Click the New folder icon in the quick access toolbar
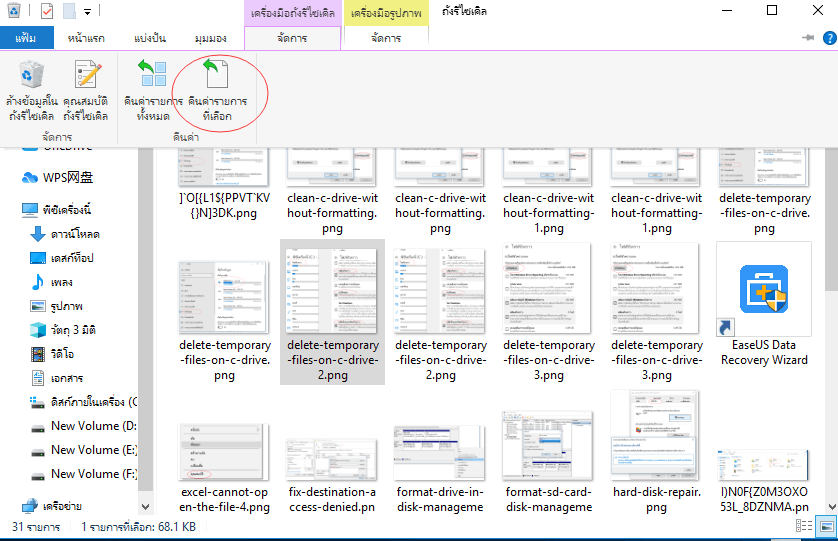 click(69, 11)
